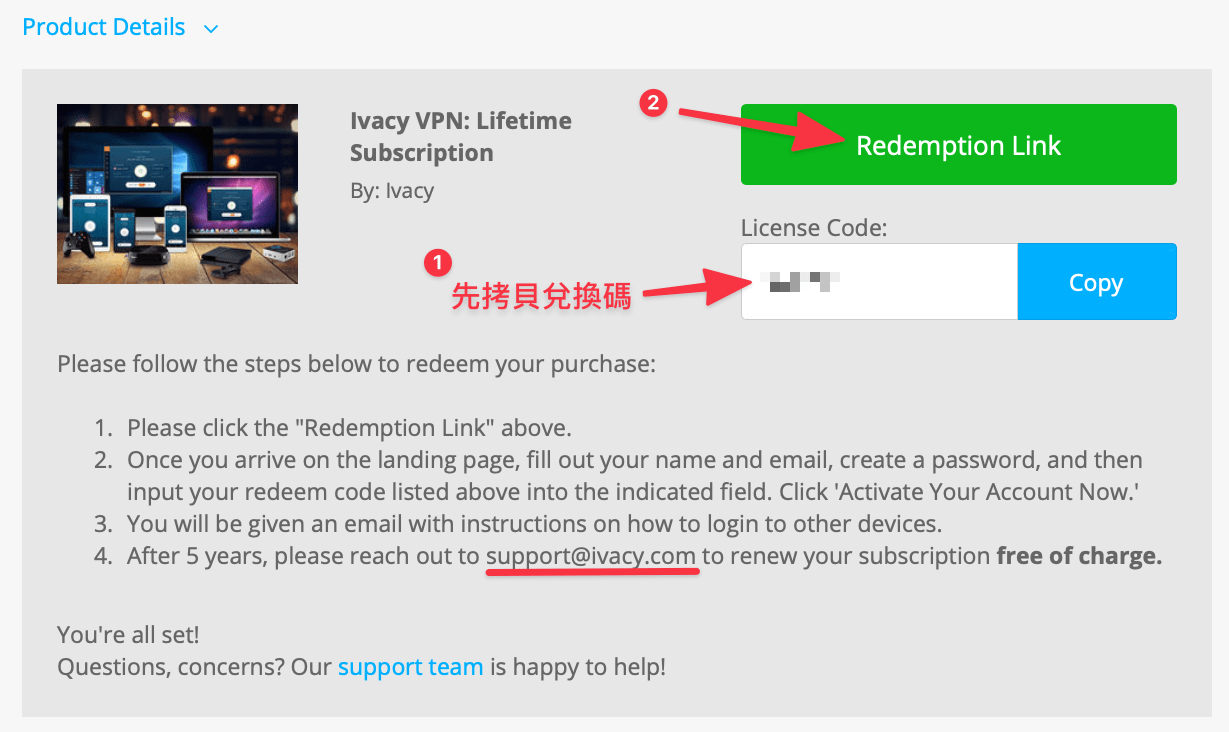
Task: Open the Ivacy VPN product thumbnail image
Action: pos(177,194)
